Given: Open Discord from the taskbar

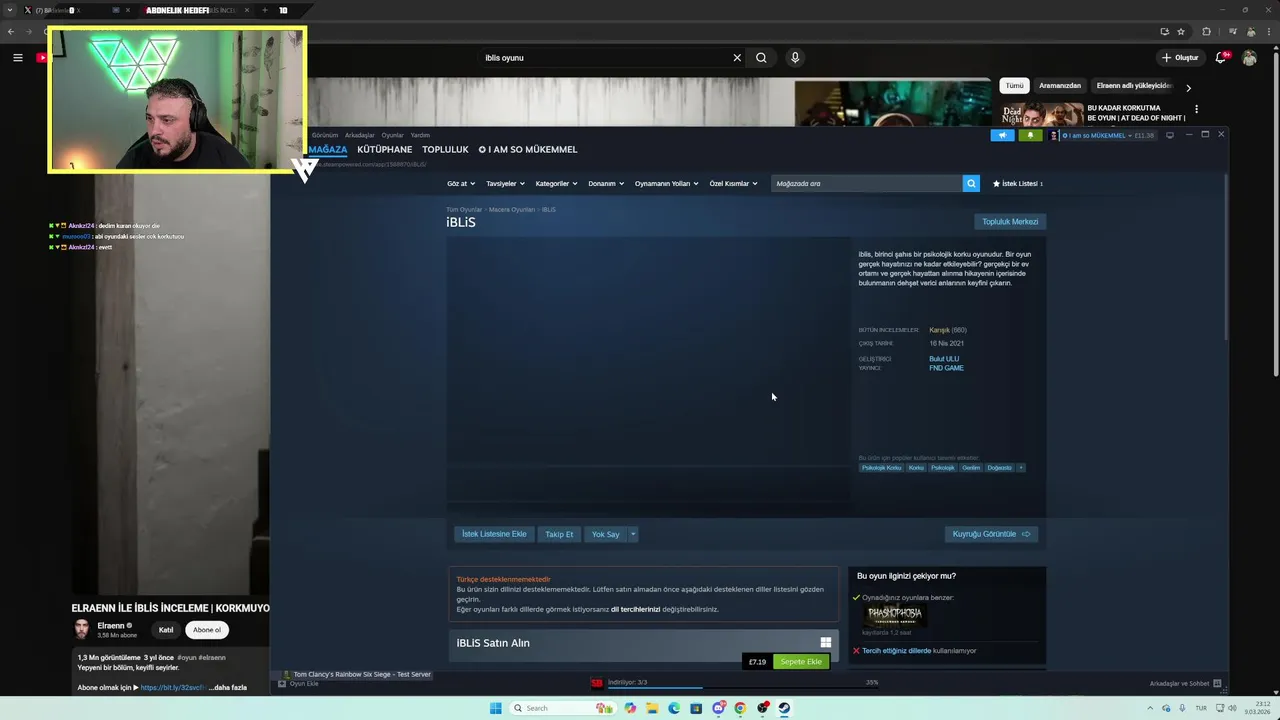Looking at the screenshot, I should (718, 708).
